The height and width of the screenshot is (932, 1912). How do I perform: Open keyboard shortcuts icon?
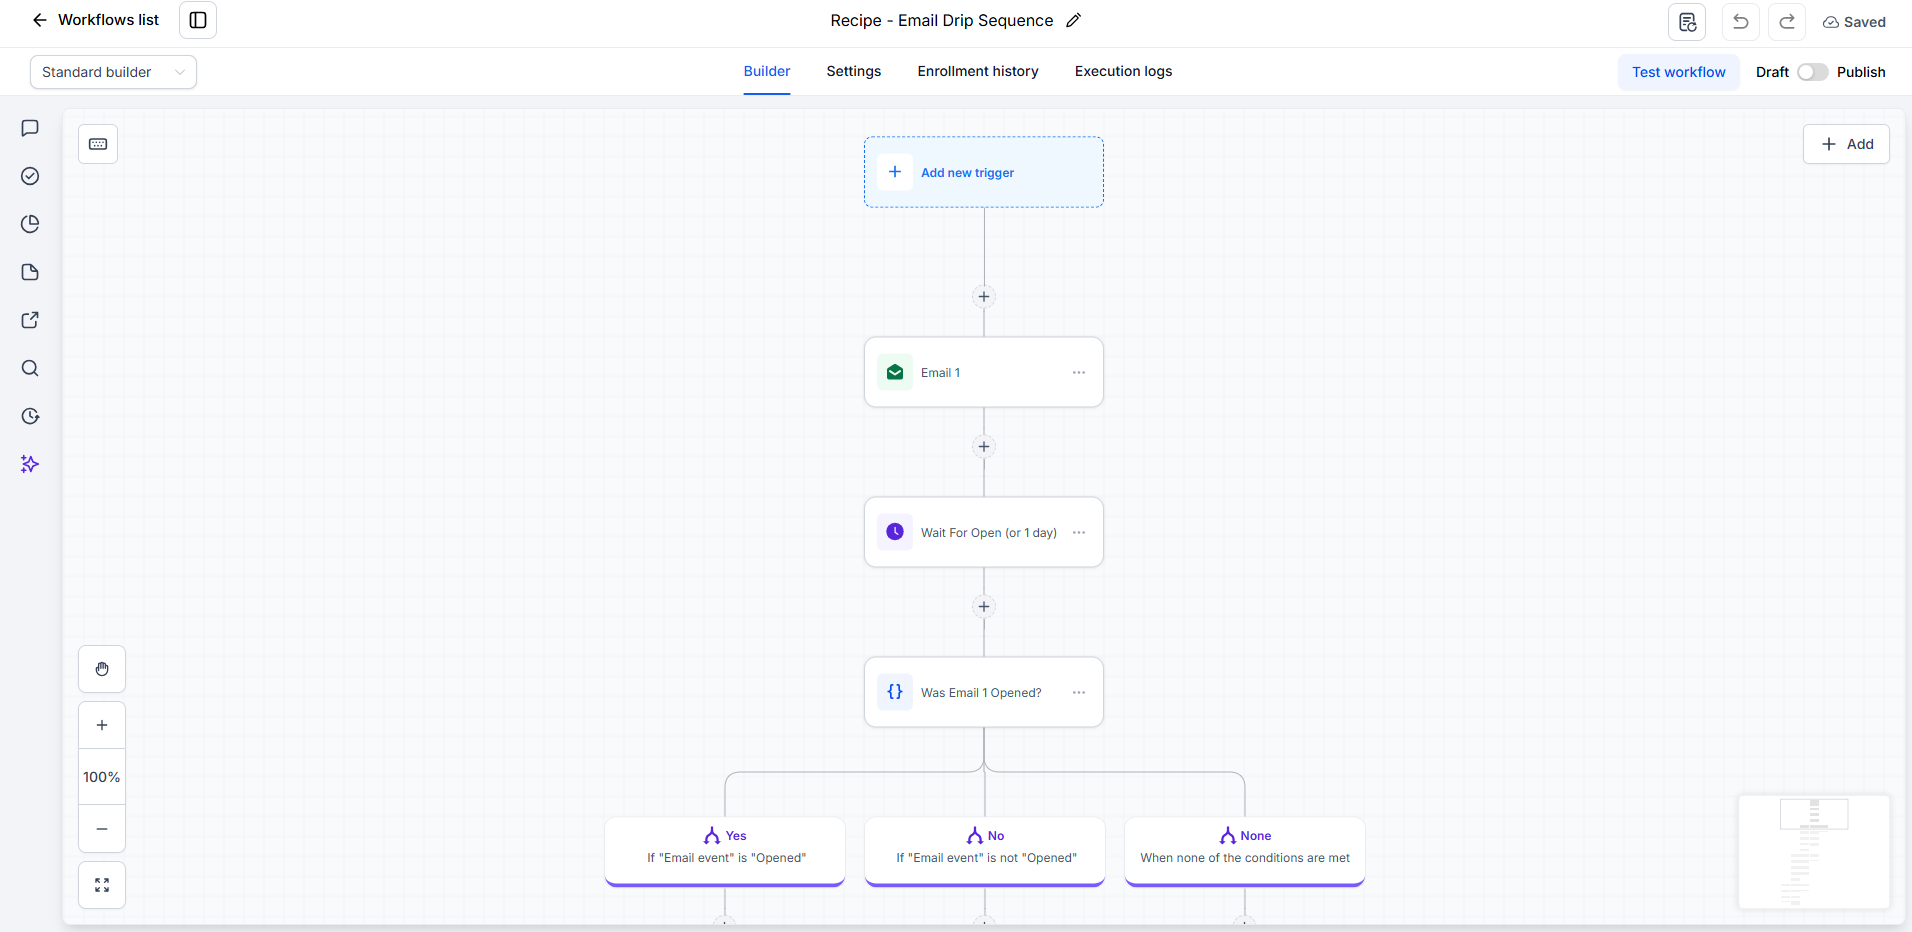coord(98,144)
